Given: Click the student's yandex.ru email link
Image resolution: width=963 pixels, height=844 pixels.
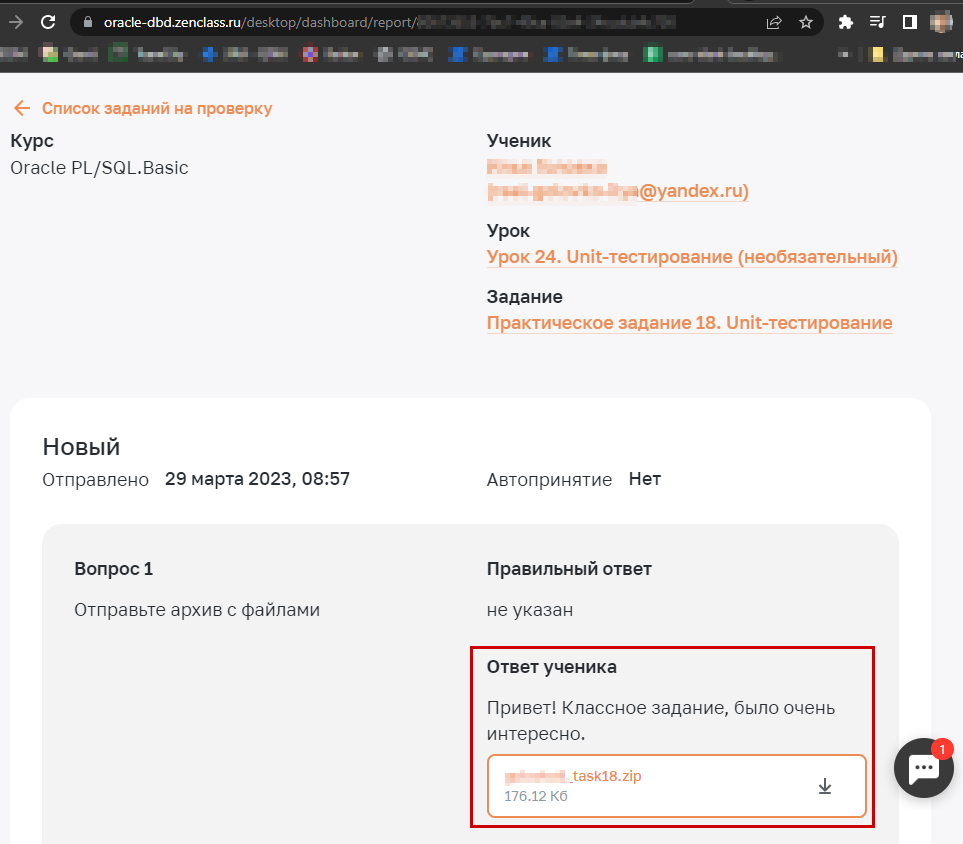Looking at the screenshot, I should 618,190.
